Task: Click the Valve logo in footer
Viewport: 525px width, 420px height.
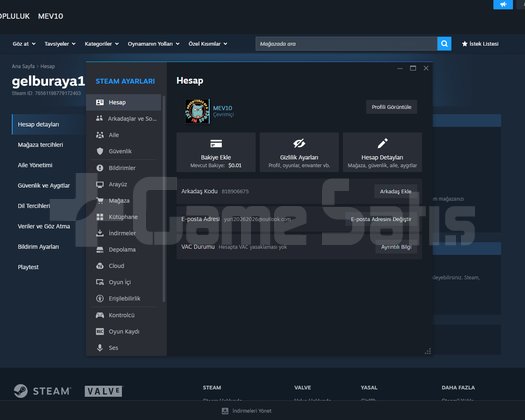Action: tap(103, 391)
